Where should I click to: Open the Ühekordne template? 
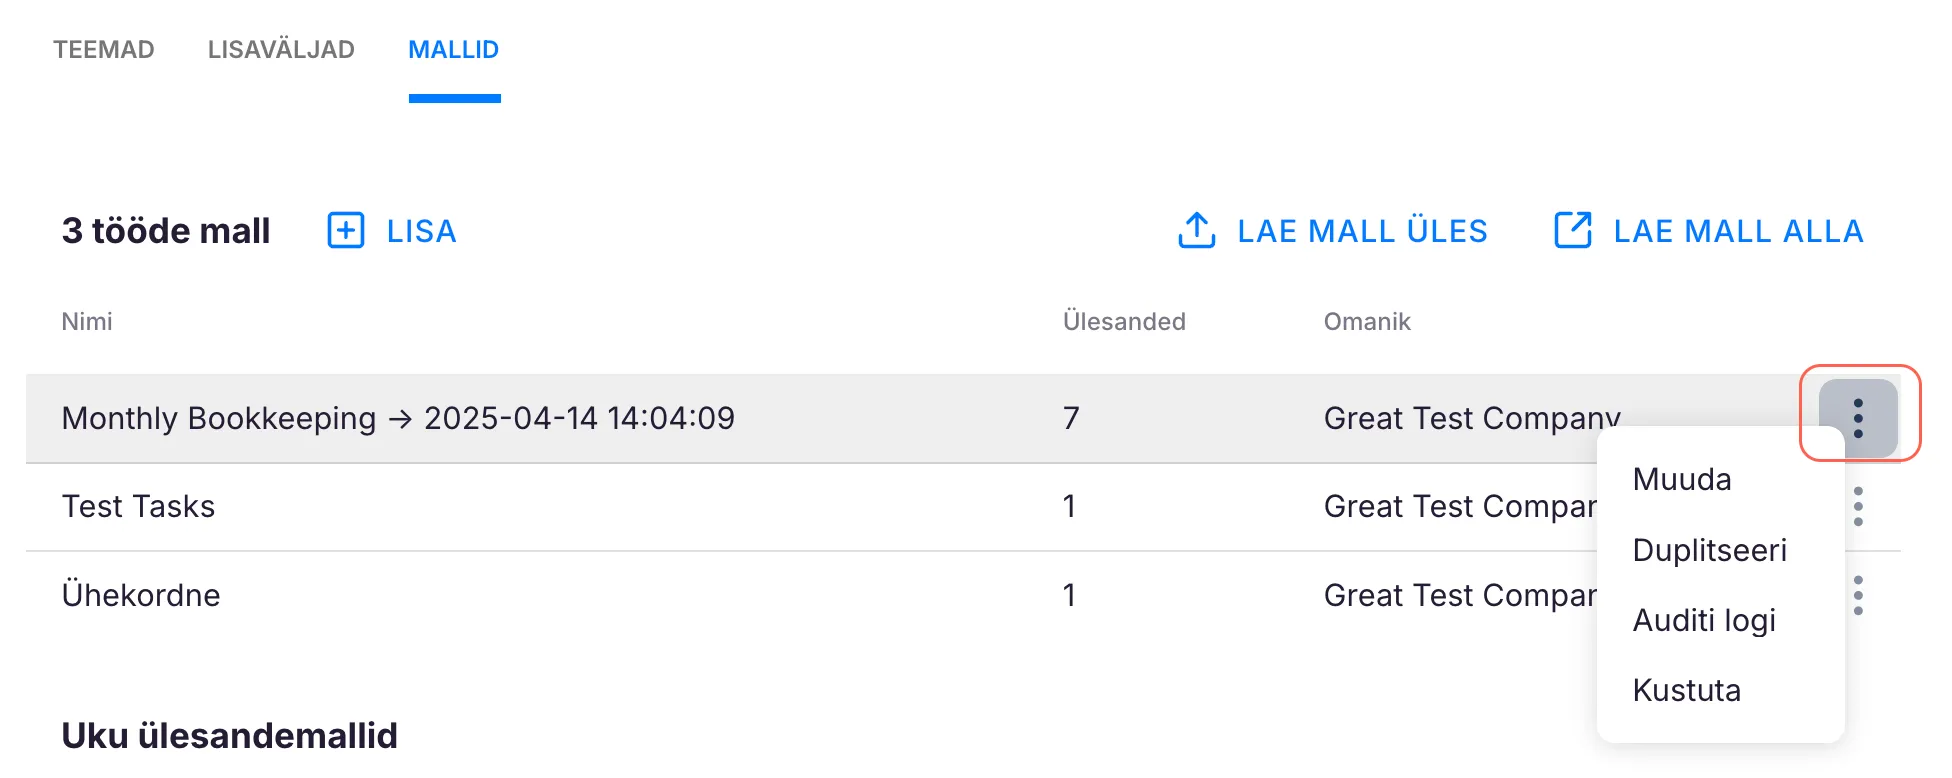(141, 596)
